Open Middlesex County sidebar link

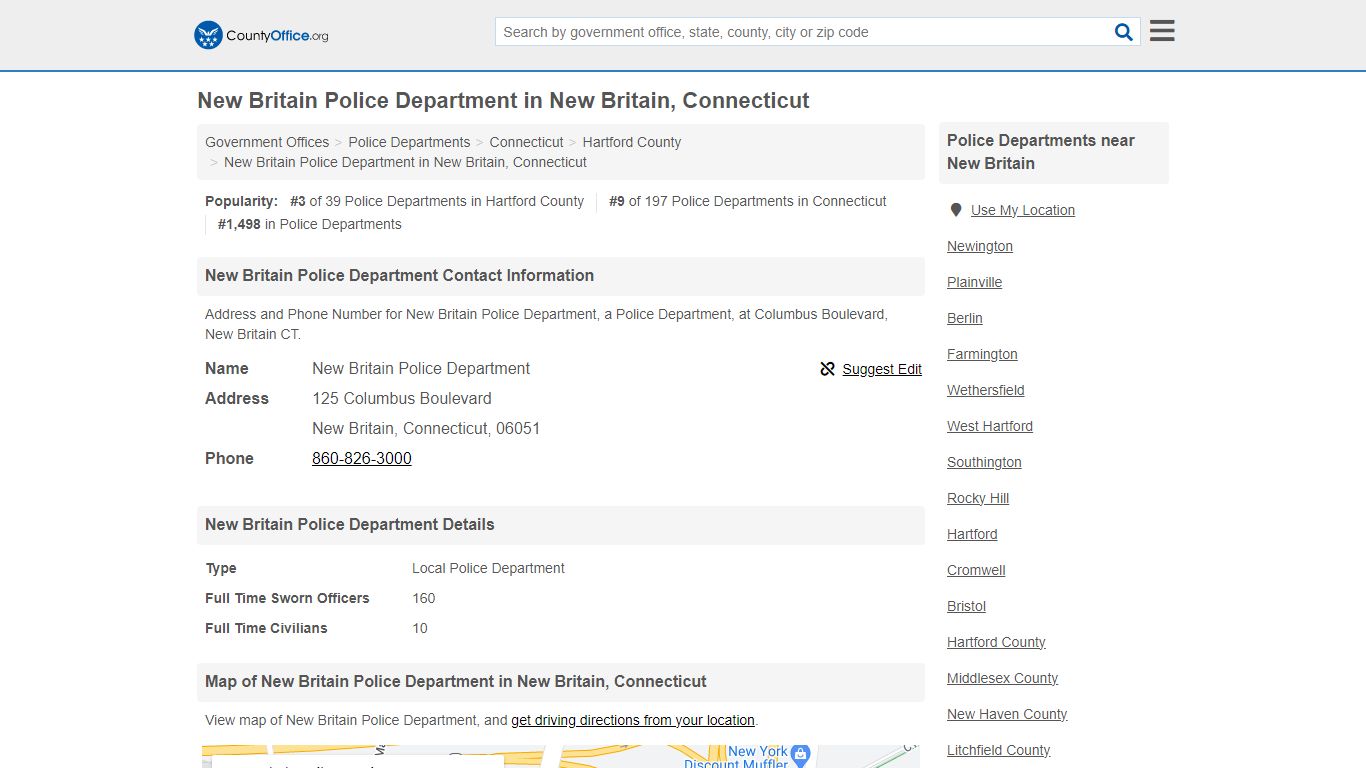1002,678
